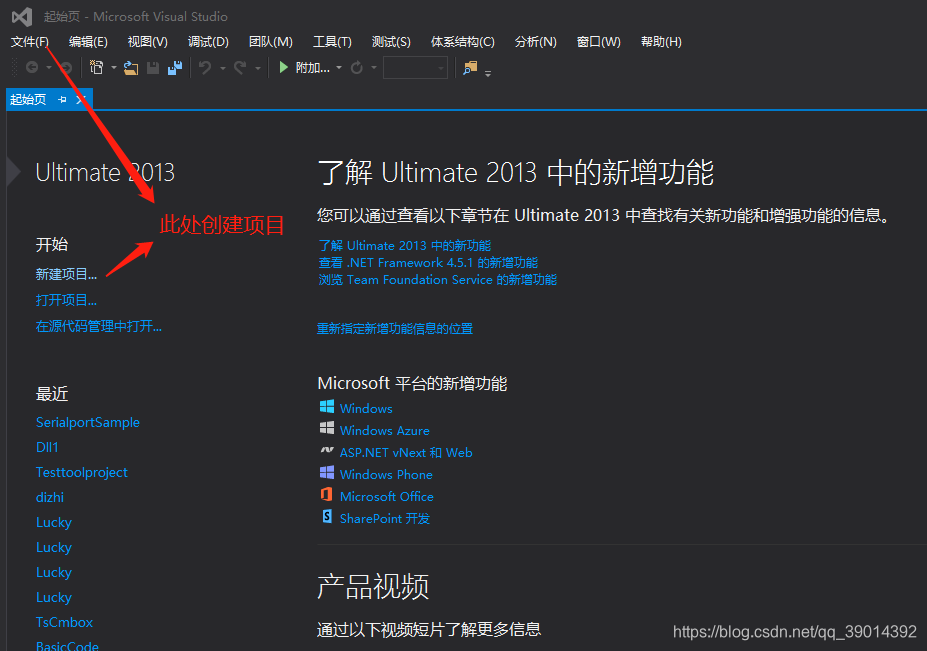This screenshot has width=927, height=651.
Task: Click the Windows logo icon
Action: point(327,407)
